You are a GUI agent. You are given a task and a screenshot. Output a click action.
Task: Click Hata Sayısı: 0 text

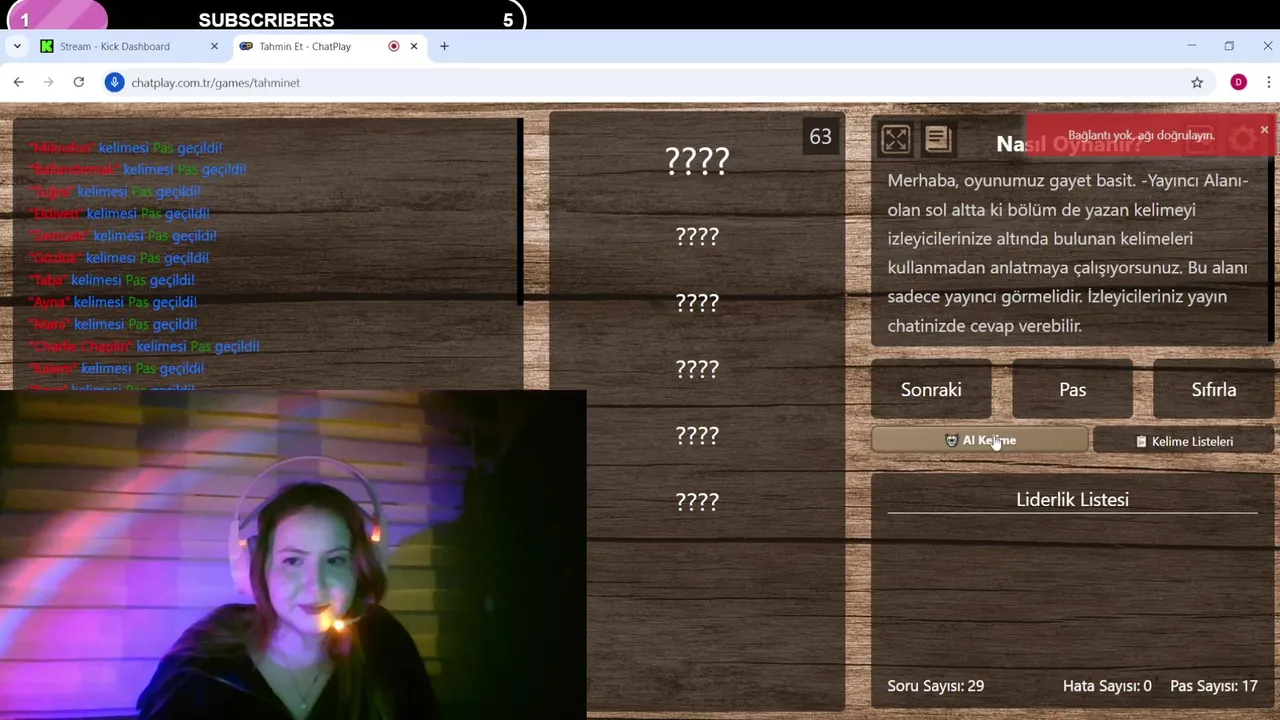click(1107, 686)
